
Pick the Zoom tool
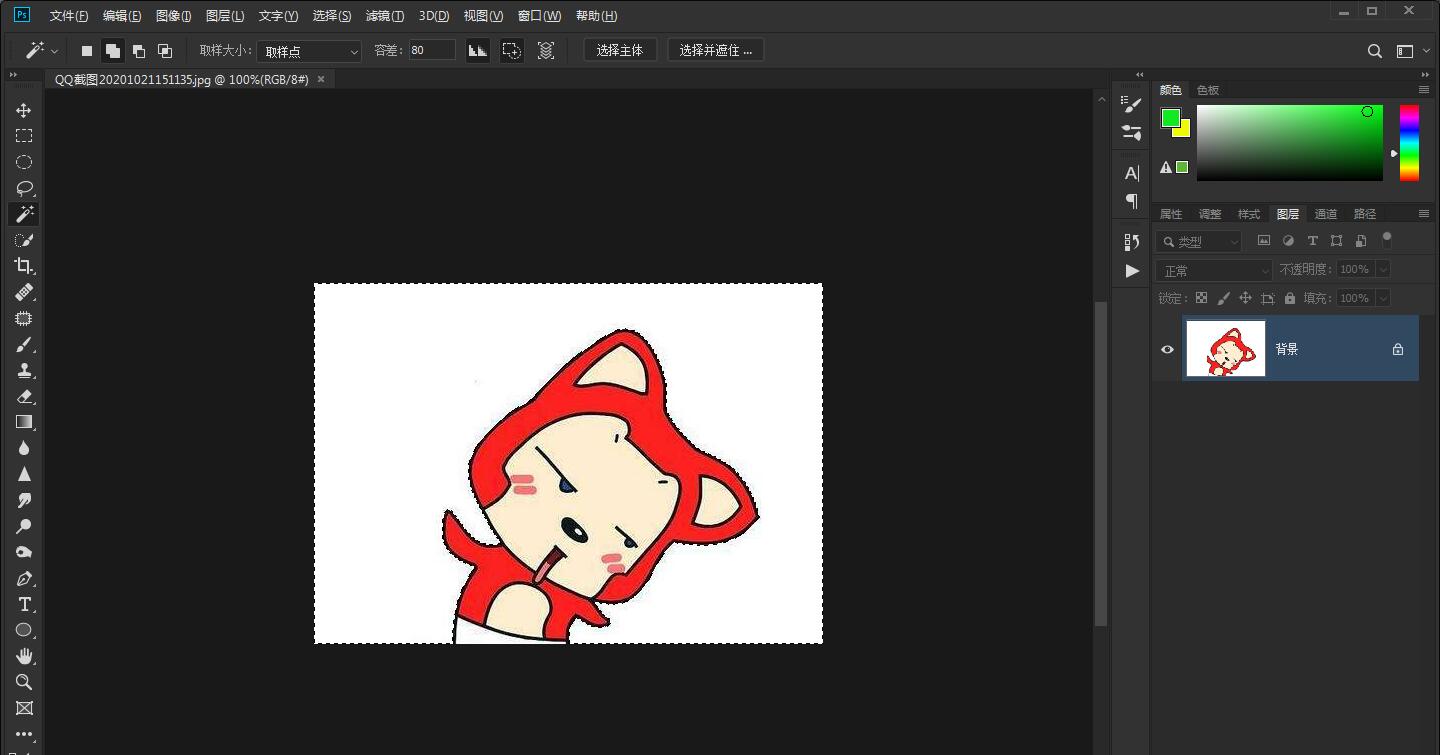[24, 682]
